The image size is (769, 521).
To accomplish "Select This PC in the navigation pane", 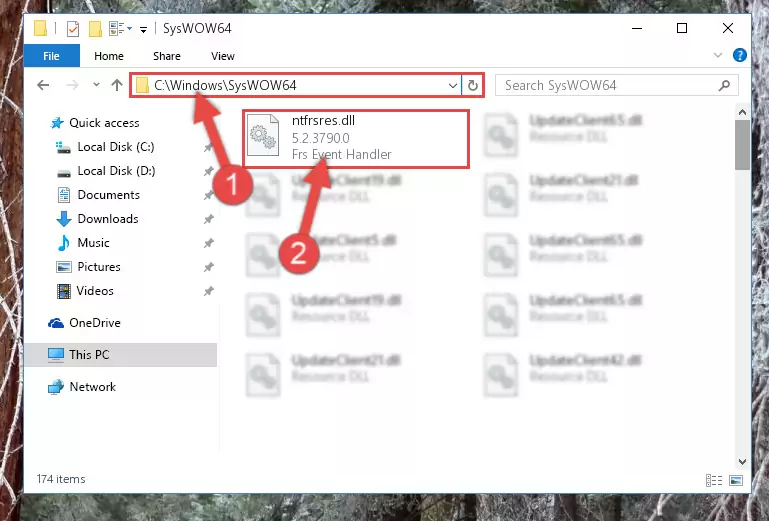I will pyautogui.click(x=120, y=355).
